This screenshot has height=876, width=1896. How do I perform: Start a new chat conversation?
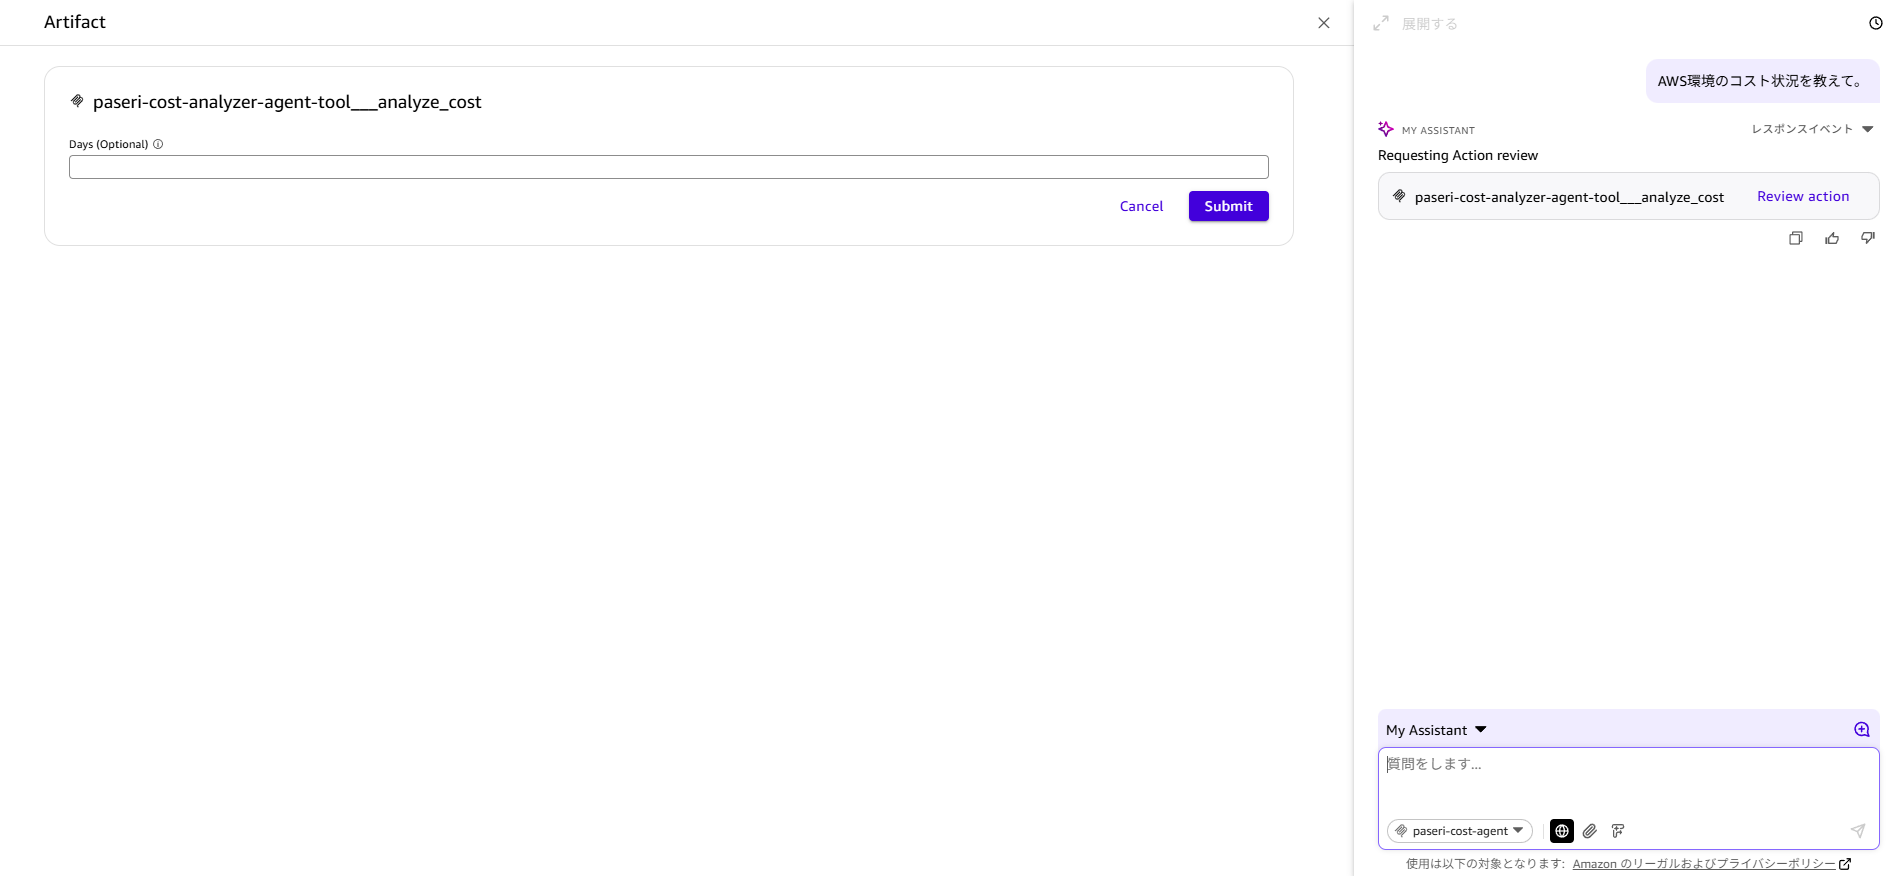click(1861, 730)
